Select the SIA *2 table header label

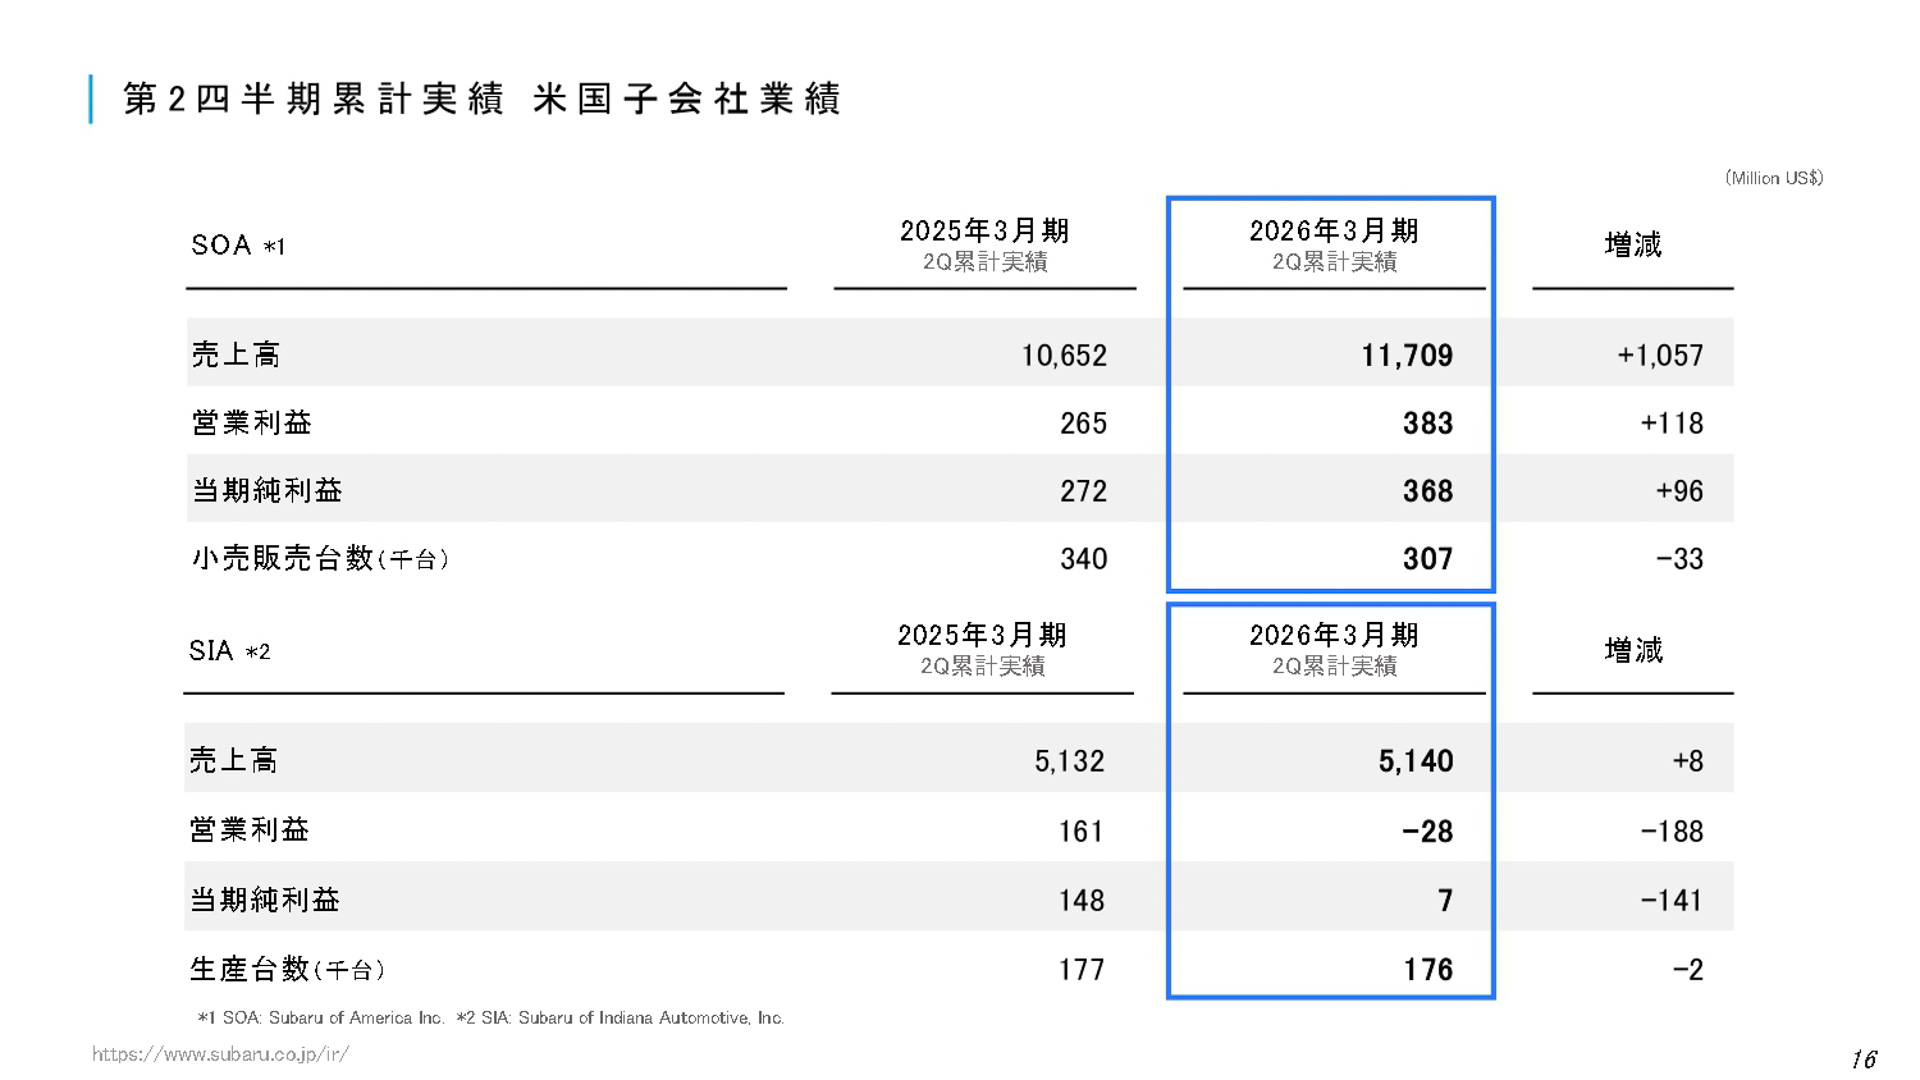tap(230, 650)
